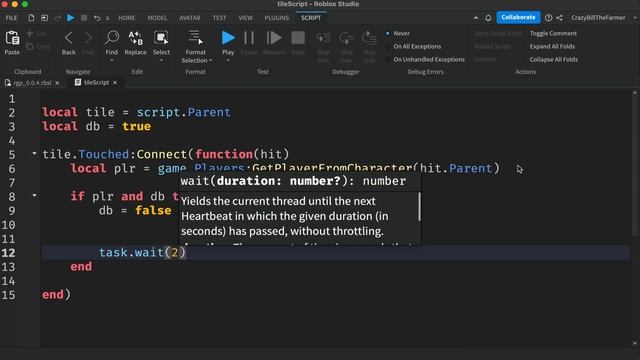This screenshot has width=640, height=360.
Task: Click the Paste clipboard icon
Action: coord(12,38)
